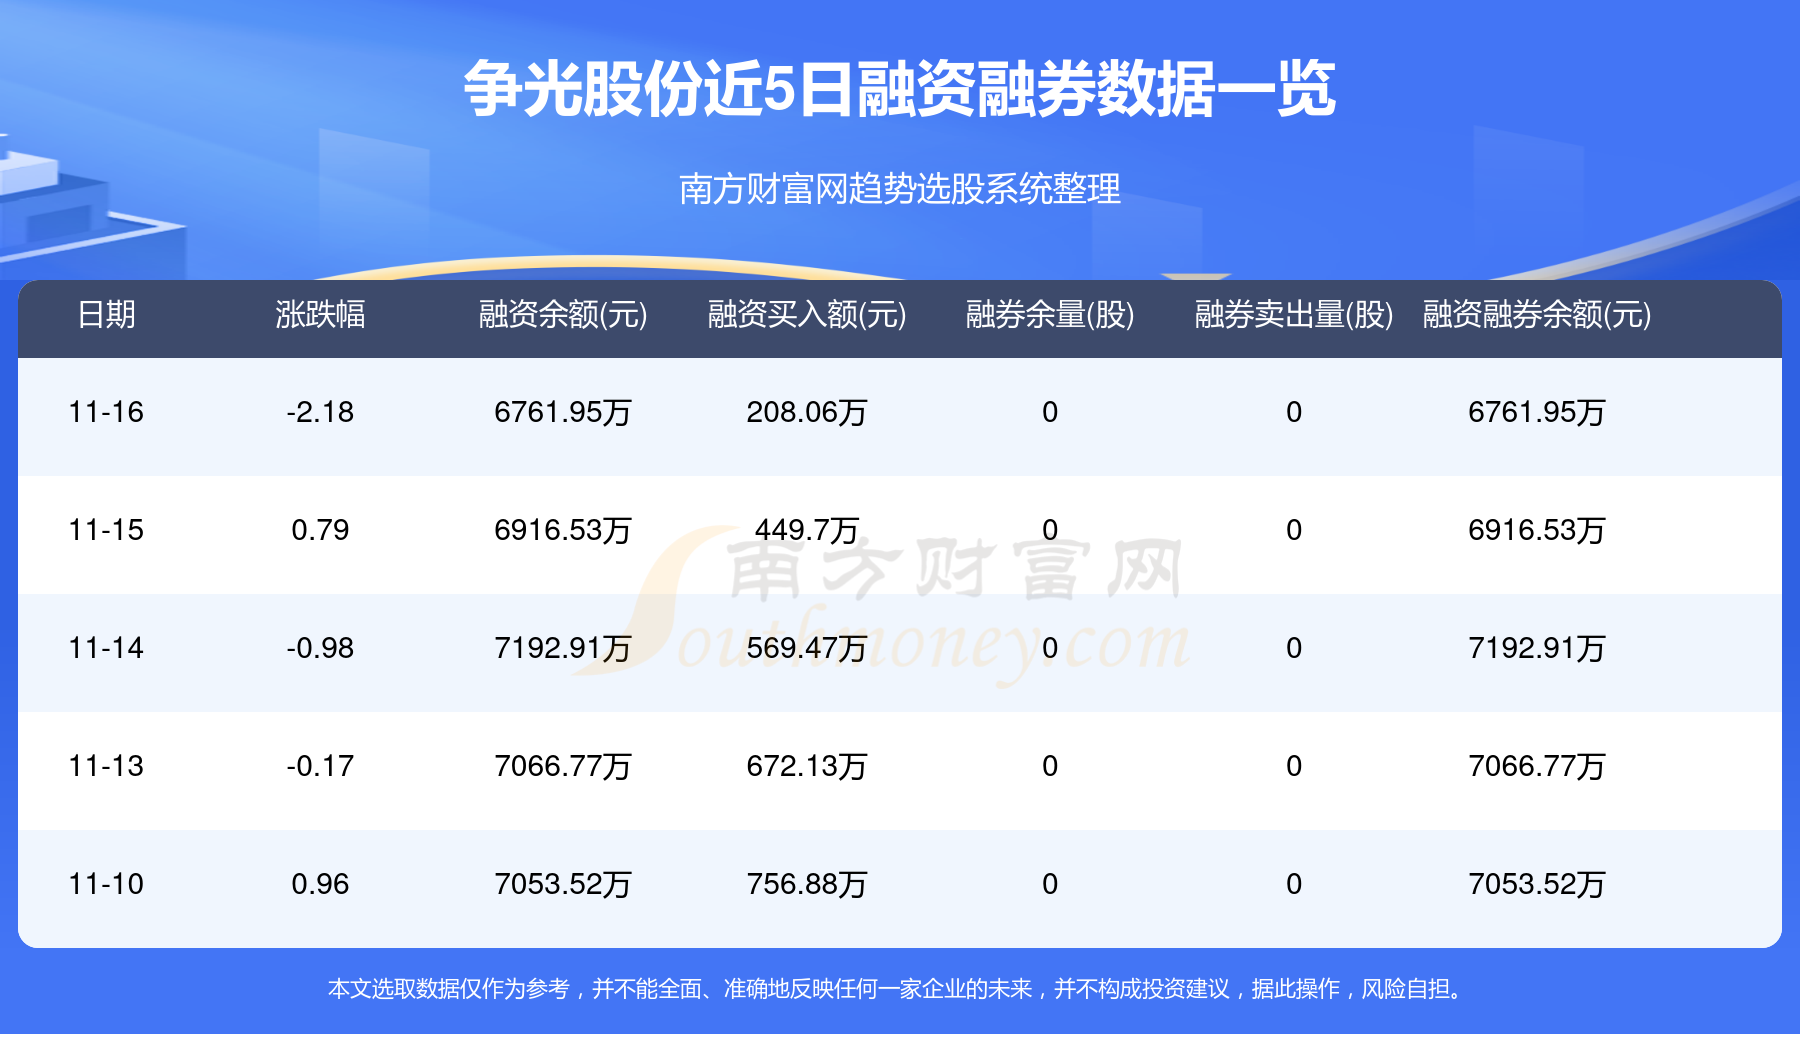
Task: Select the date cell 11-10
Action: [x=106, y=884]
